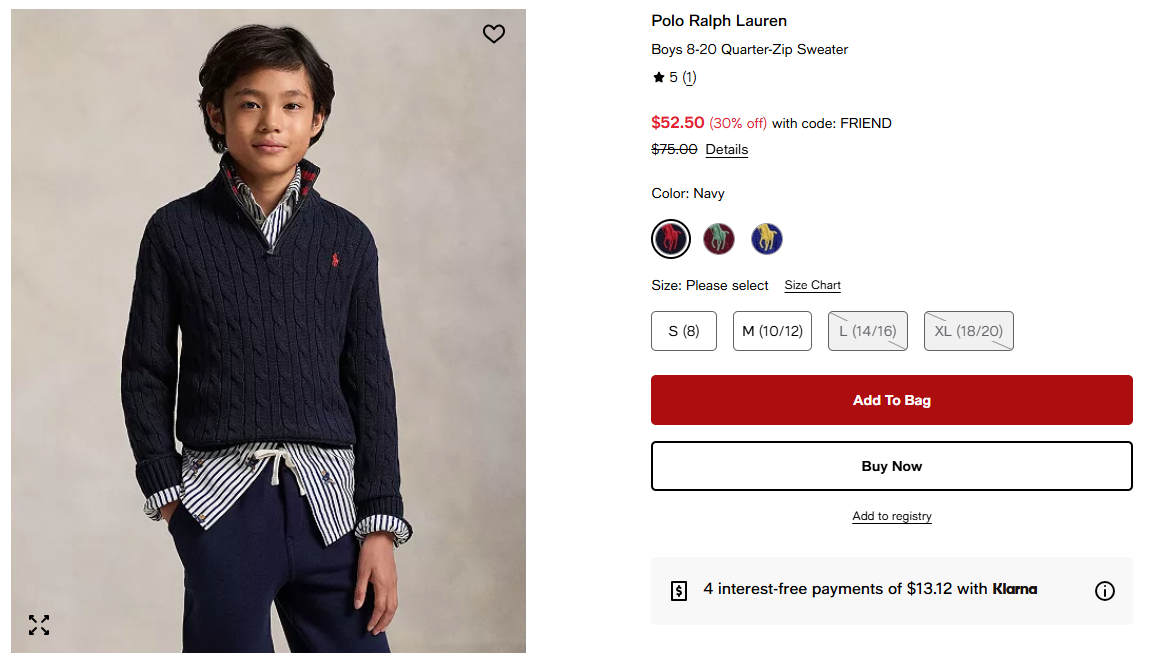Click the Buy Now button
The width and height of the screenshot is (1150, 671).
pyautogui.click(x=892, y=466)
